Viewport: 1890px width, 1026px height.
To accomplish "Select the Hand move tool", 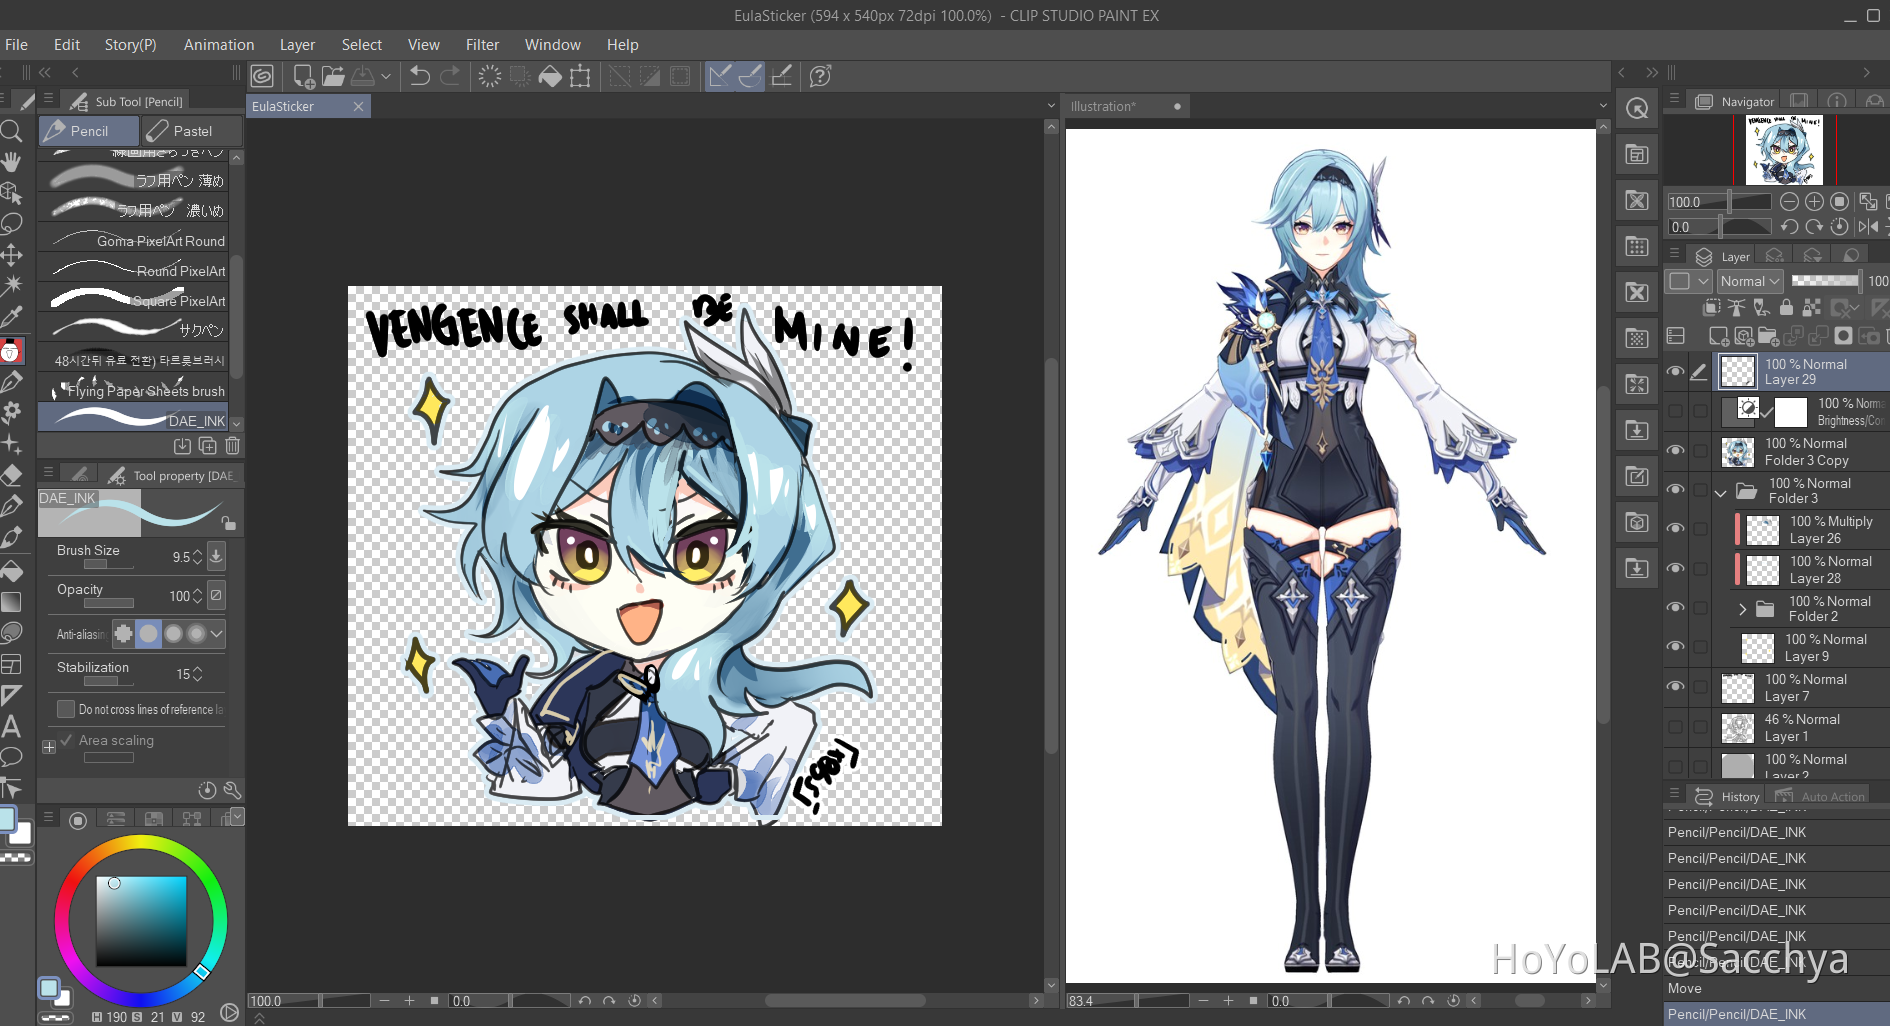I will 11,162.
